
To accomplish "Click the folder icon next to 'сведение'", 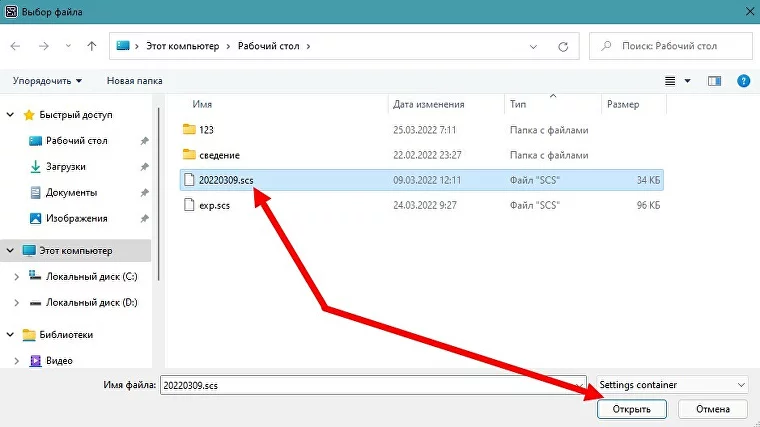I will (189, 155).
